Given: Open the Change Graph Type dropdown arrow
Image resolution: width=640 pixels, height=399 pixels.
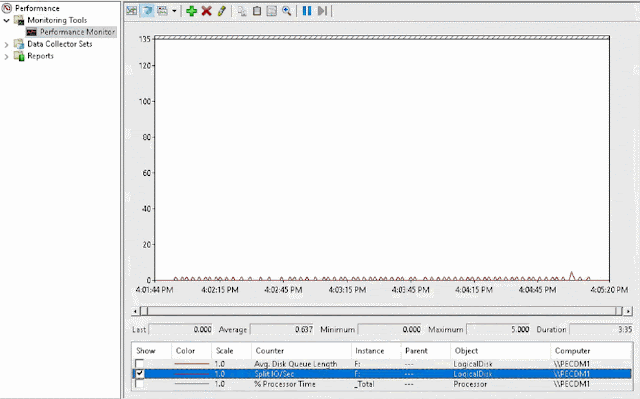Looking at the screenshot, I should [174, 11].
